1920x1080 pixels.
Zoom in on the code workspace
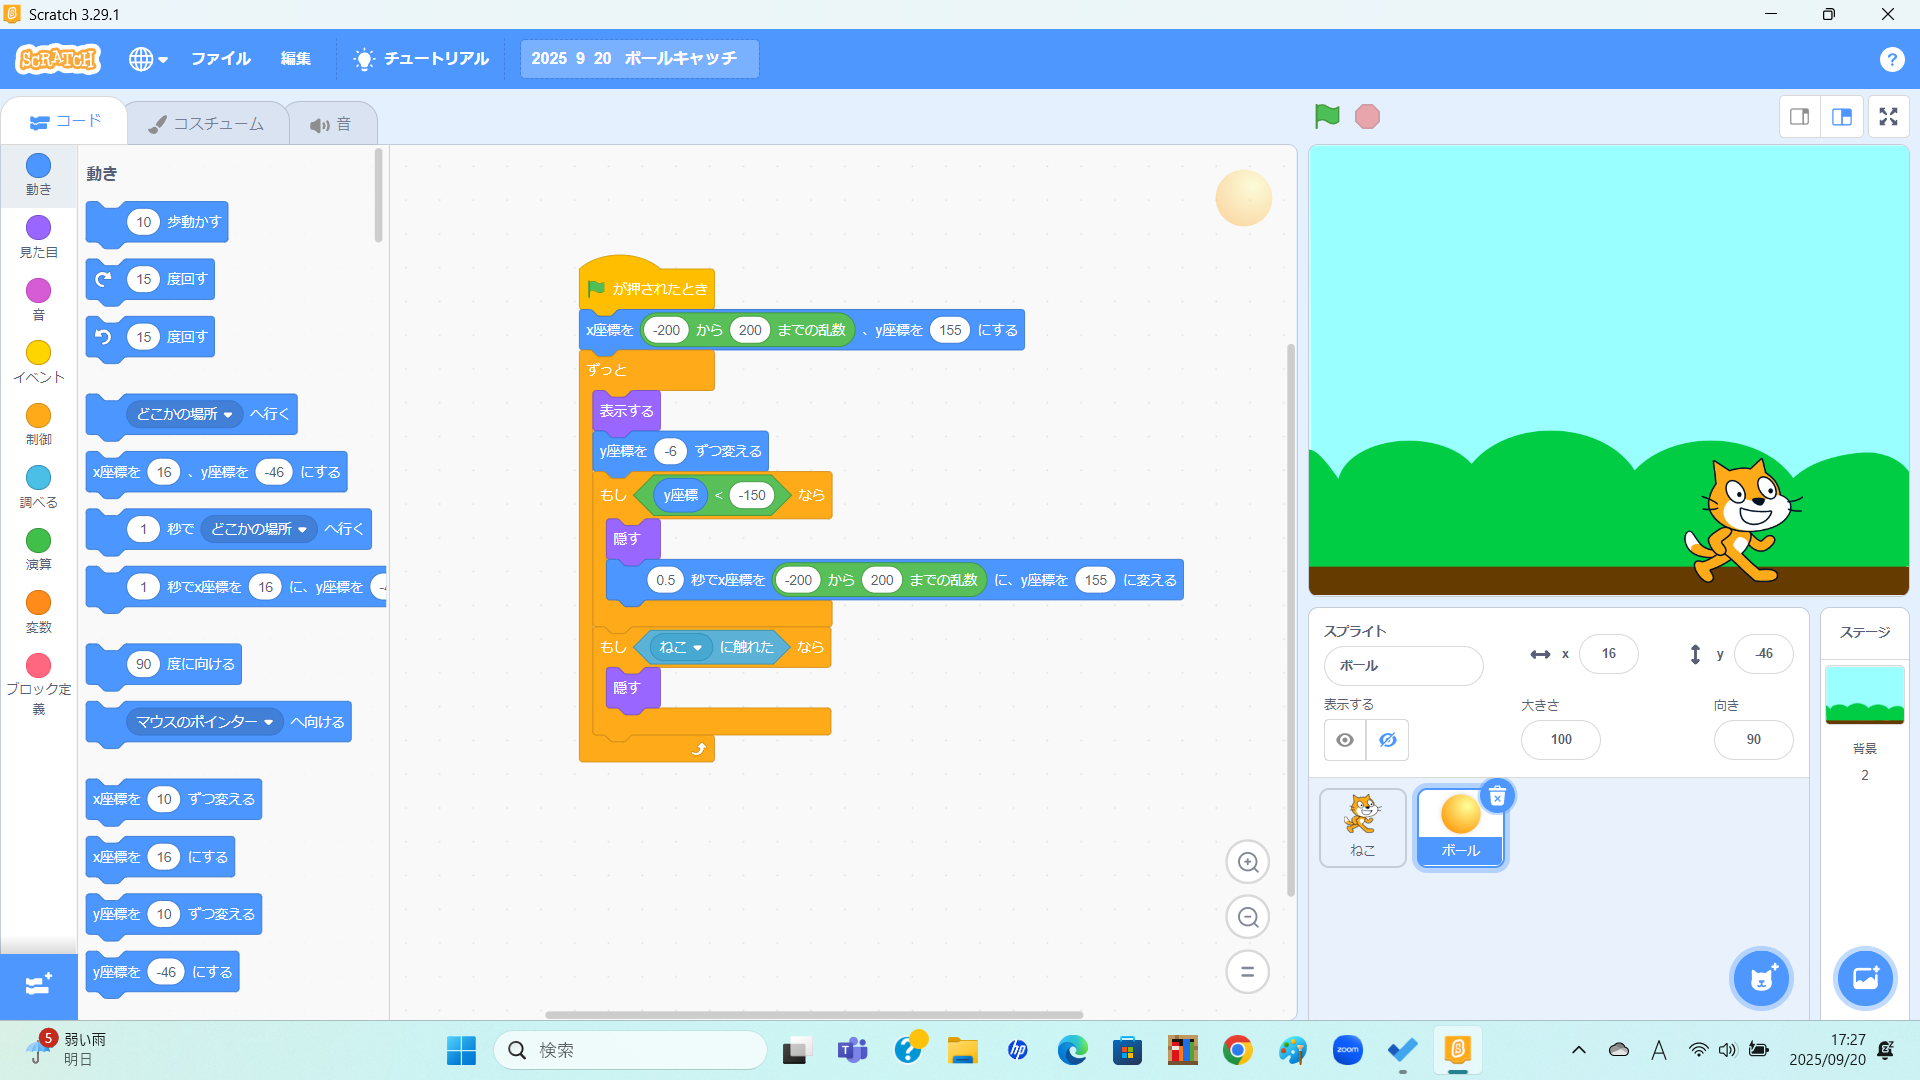(x=1247, y=862)
